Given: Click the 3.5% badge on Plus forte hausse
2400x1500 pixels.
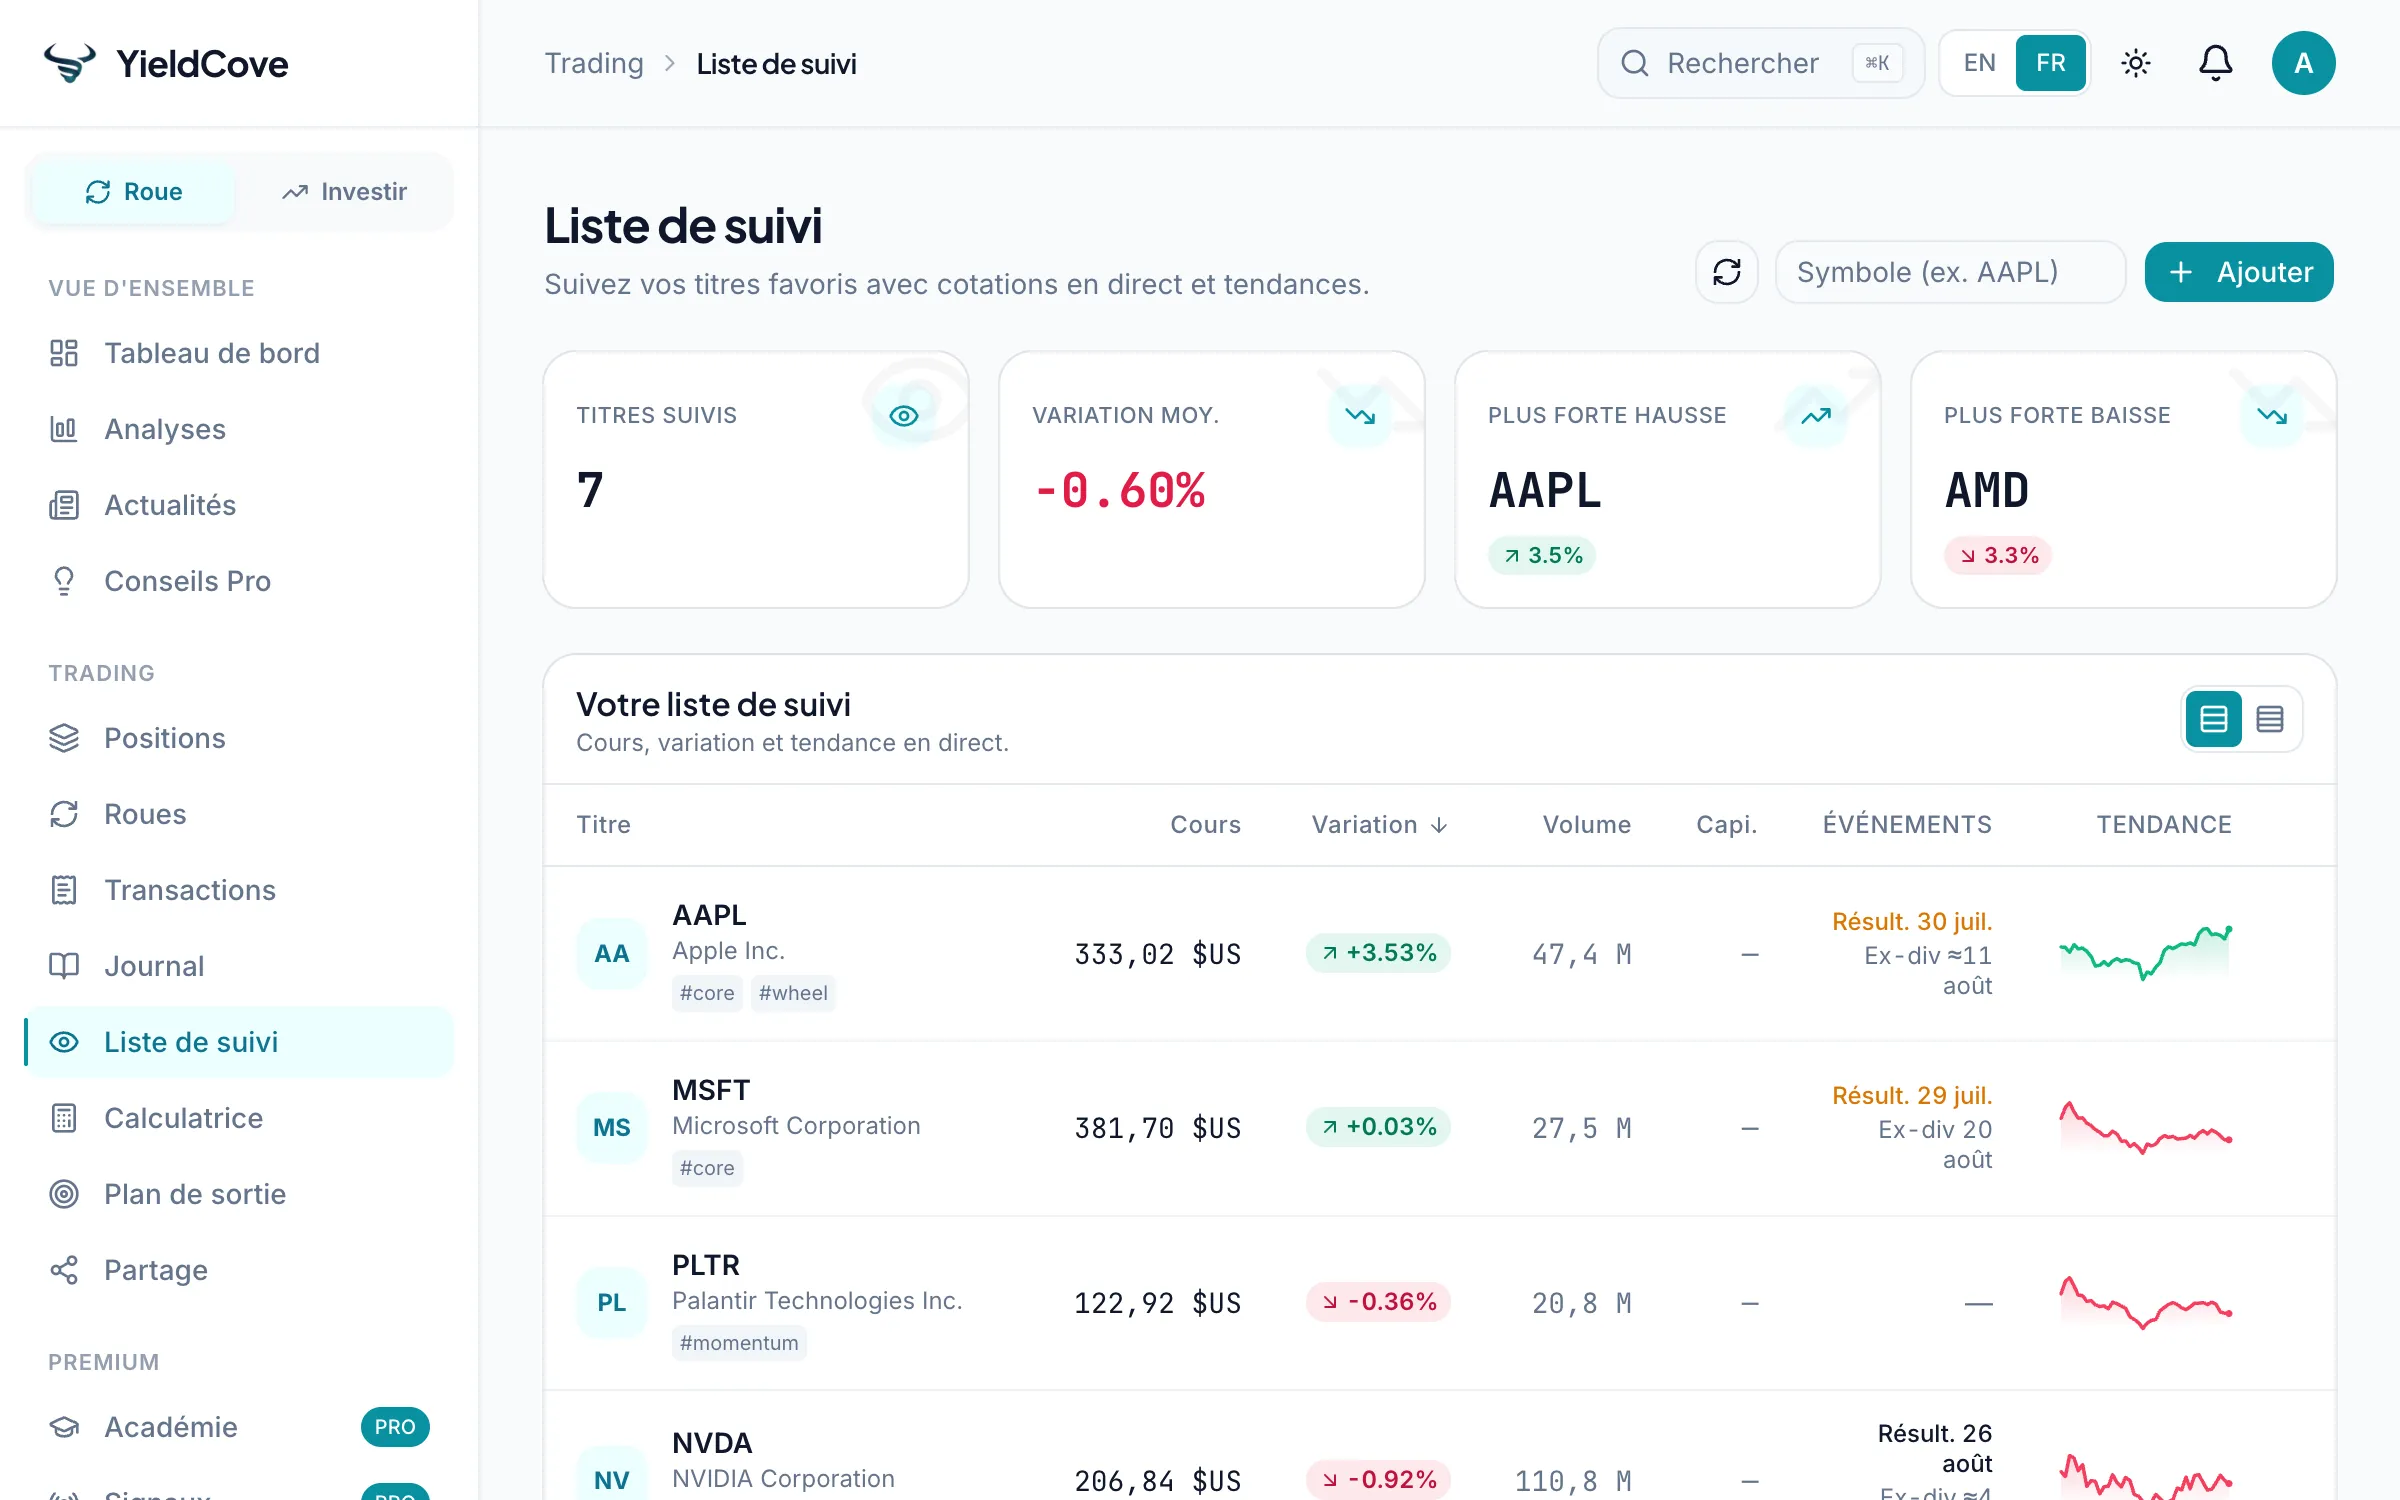Looking at the screenshot, I should click(1542, 555).
